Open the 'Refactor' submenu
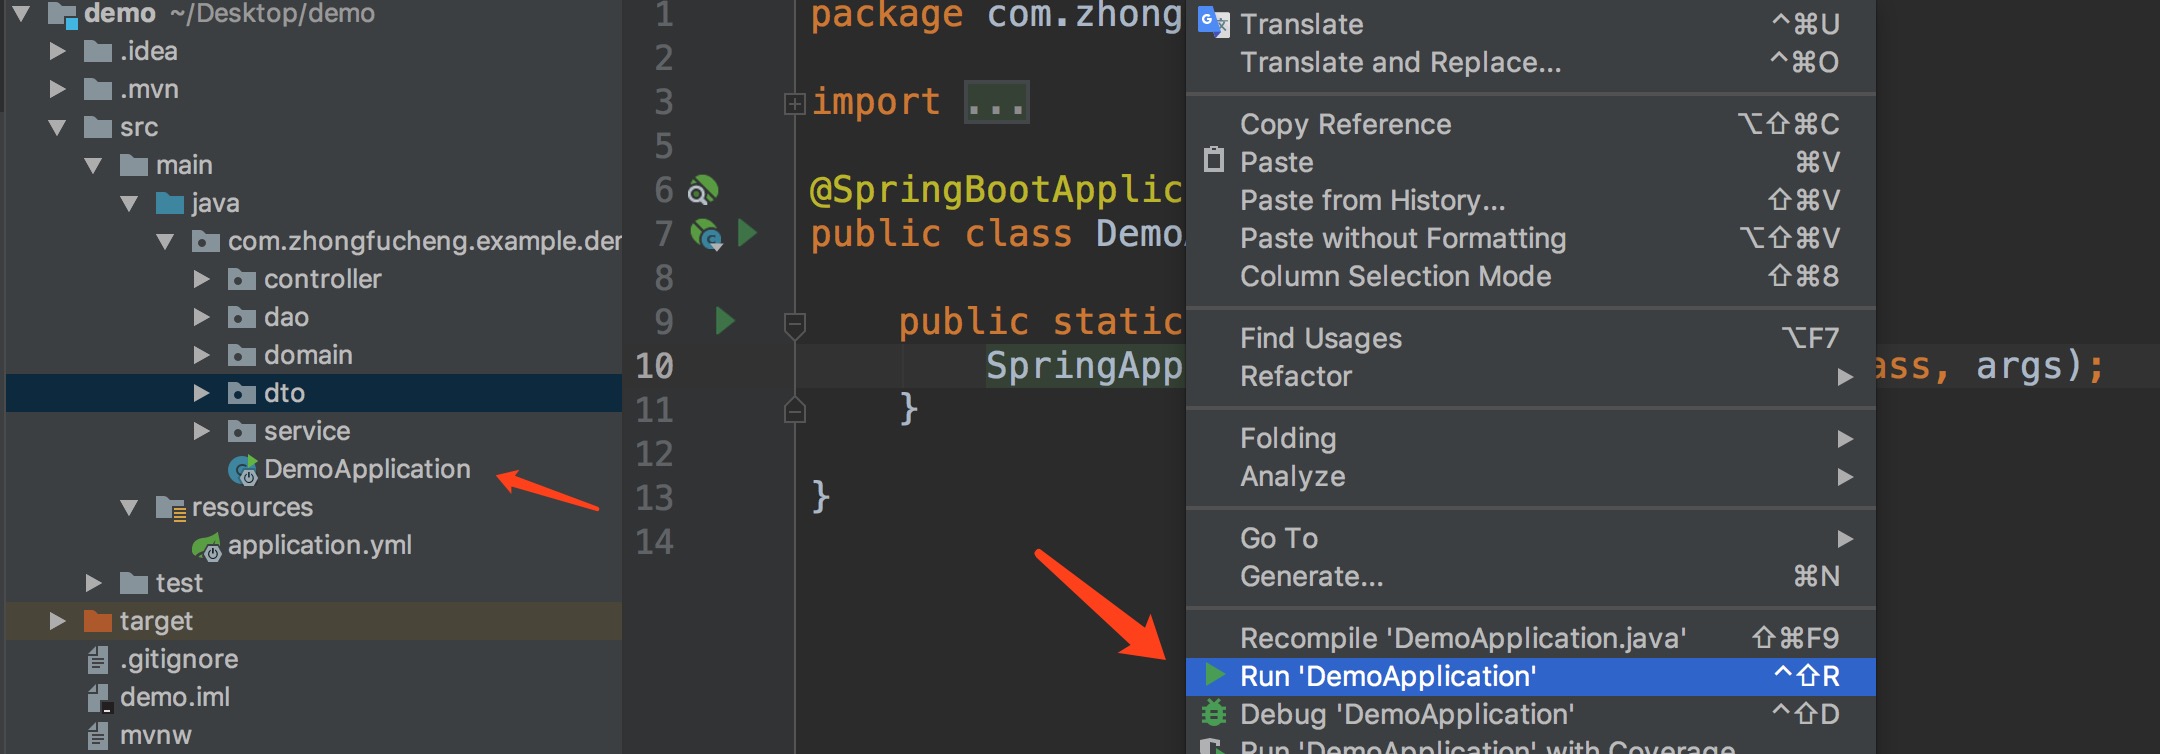This screenshot has height=754, width=2160. click(x=1530, y=376)
